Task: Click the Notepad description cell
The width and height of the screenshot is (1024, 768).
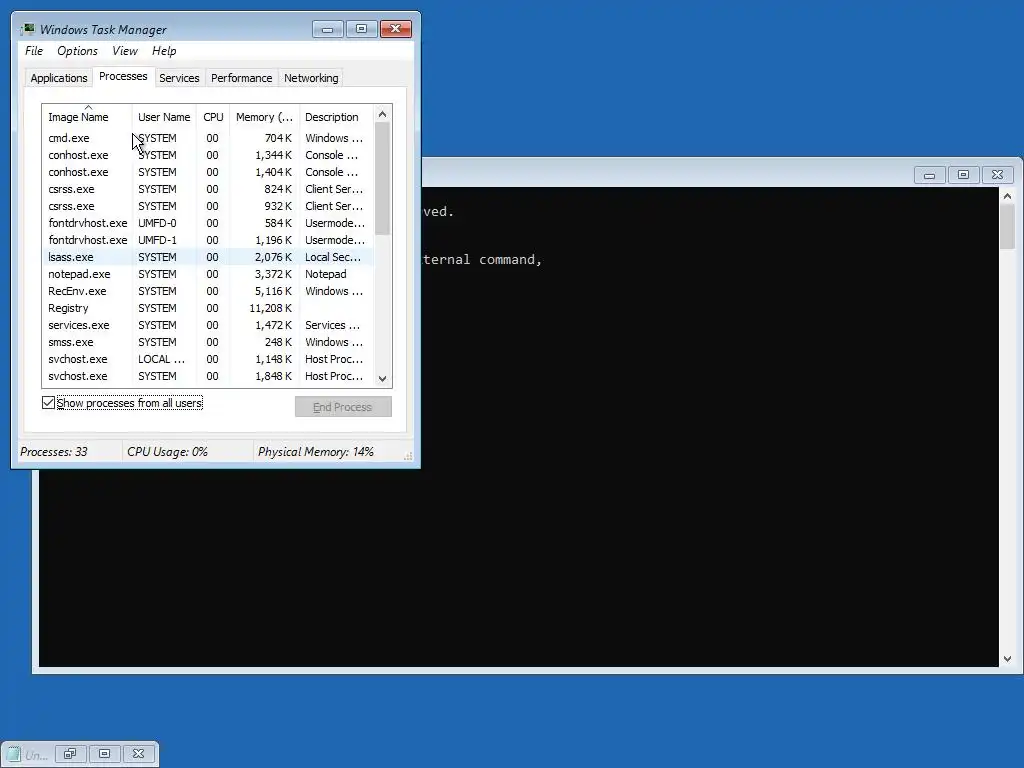Action: click(325, 274)
